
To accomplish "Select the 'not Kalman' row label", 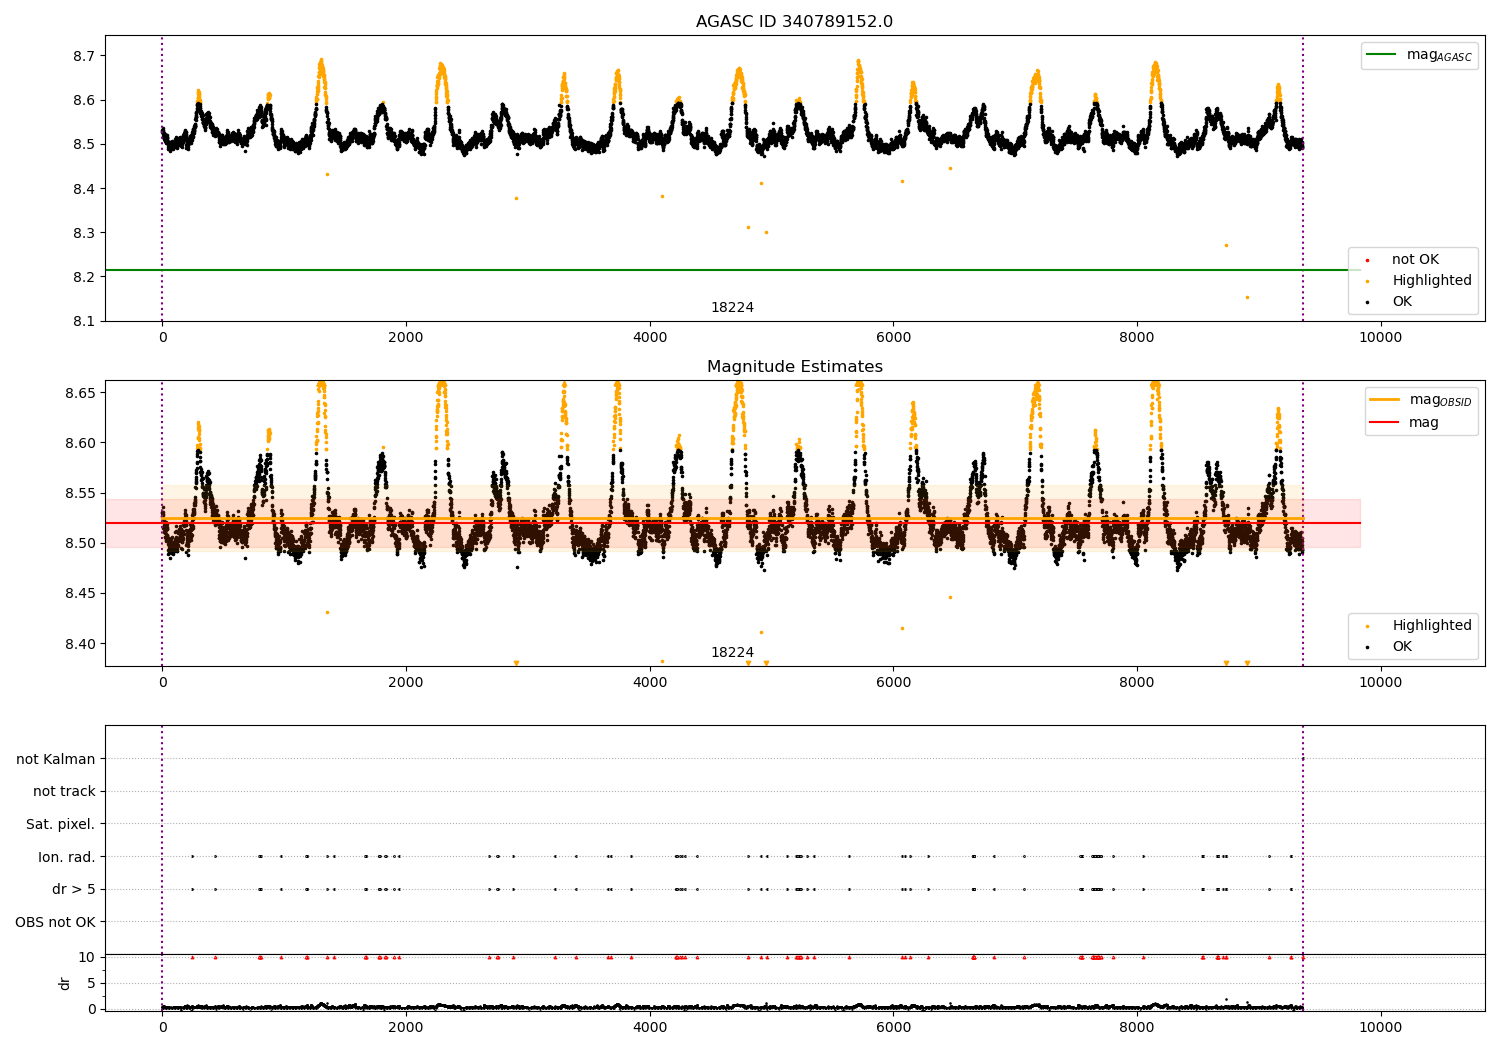I will pyautogui.click(x=55, y=760).
